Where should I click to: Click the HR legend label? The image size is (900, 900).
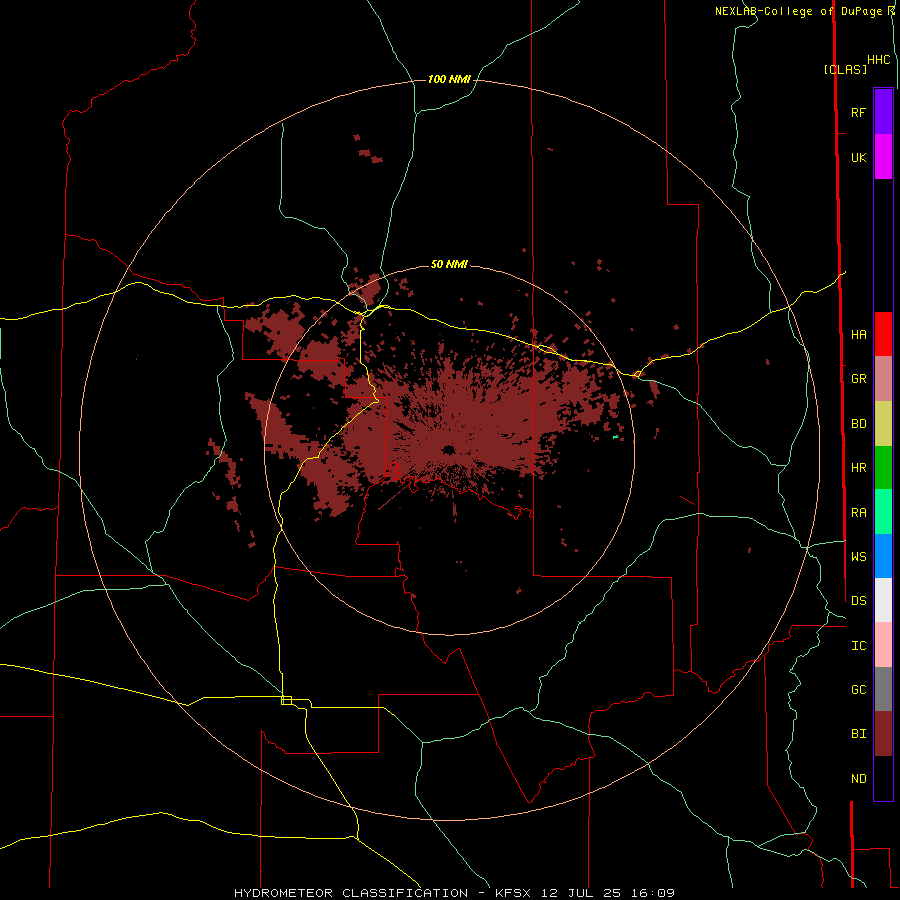(x=859, y=468)
